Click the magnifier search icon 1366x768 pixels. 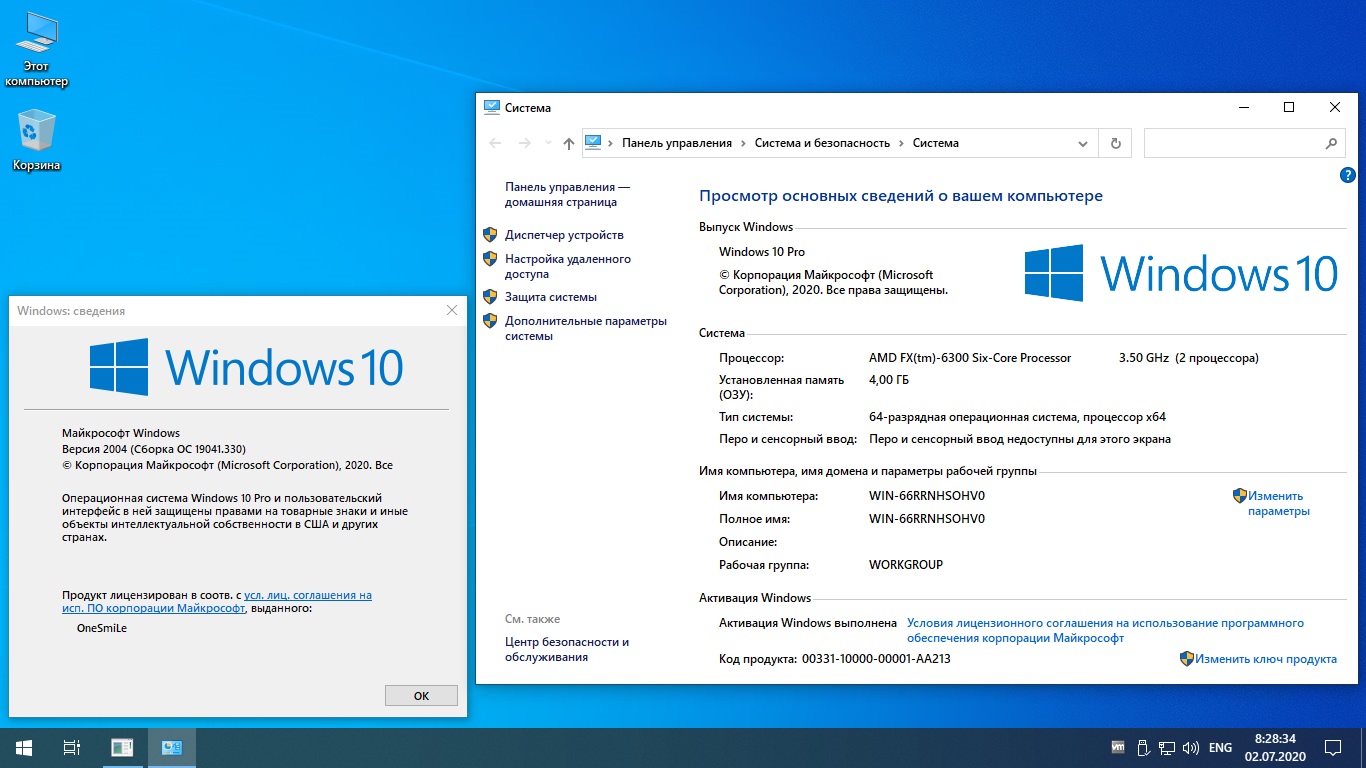click(1331, 143)
